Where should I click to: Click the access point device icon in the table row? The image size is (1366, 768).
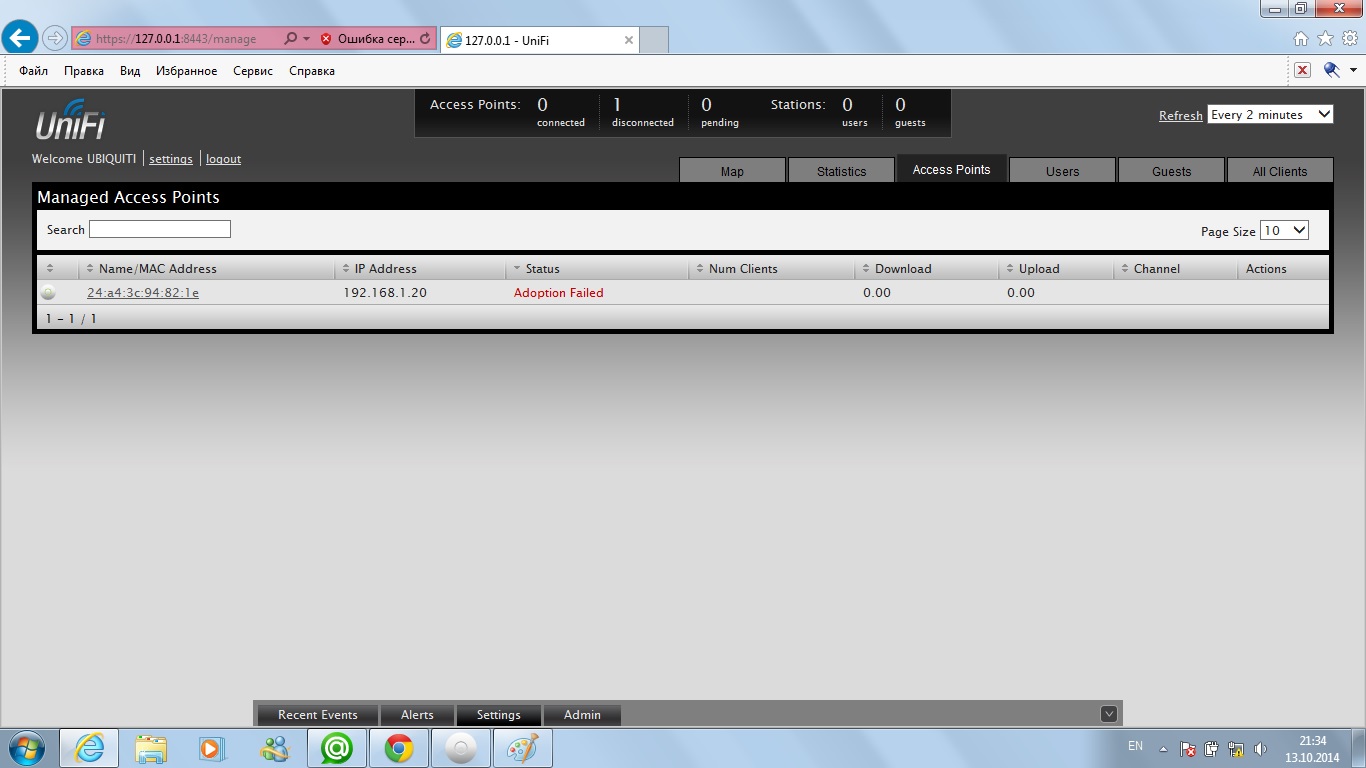[x=47, y=293]
